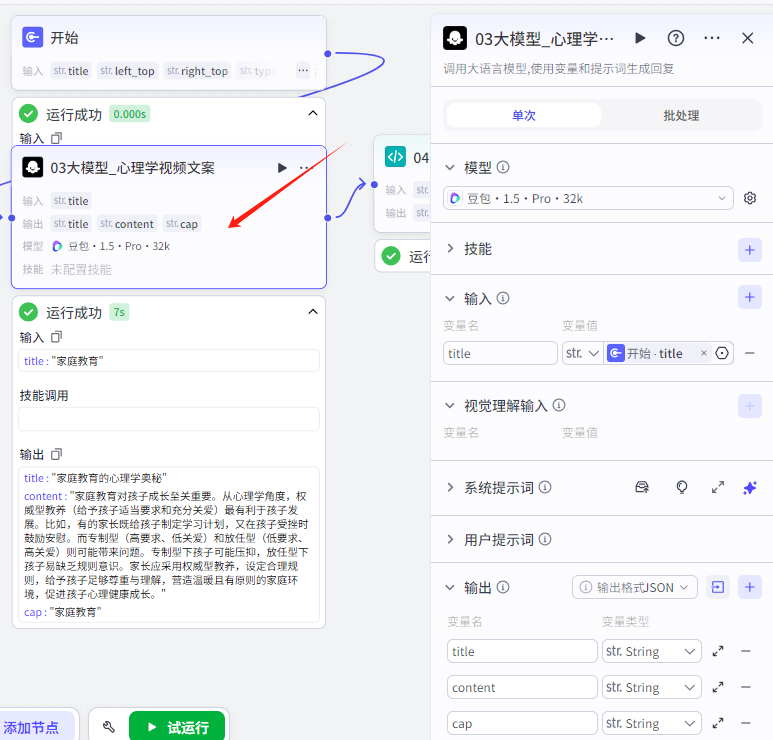Viewport: 773px width, 740px height.
Task: Expand 系统提示词 editor to fullscreen
Action: 718,488
